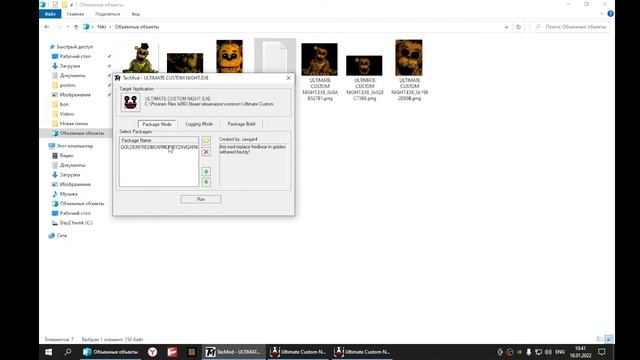Switch to TexMod taskbar button
640x360 pixels.
233,352
